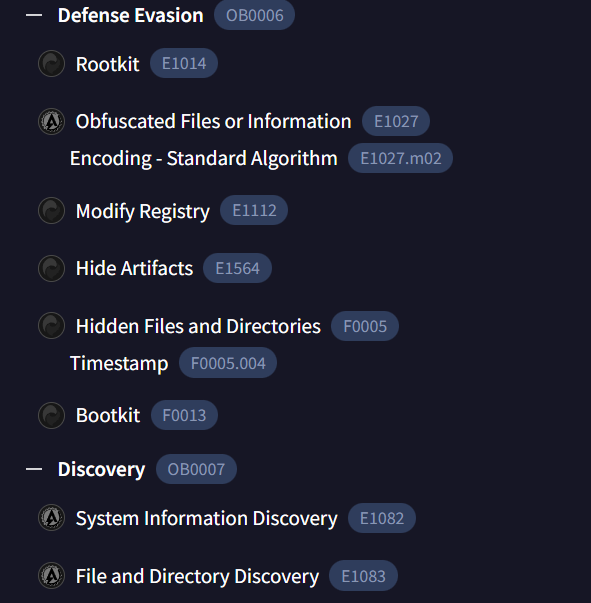Click the icon beside Rootkit
The image size is (591, 603).
[52, 63]
